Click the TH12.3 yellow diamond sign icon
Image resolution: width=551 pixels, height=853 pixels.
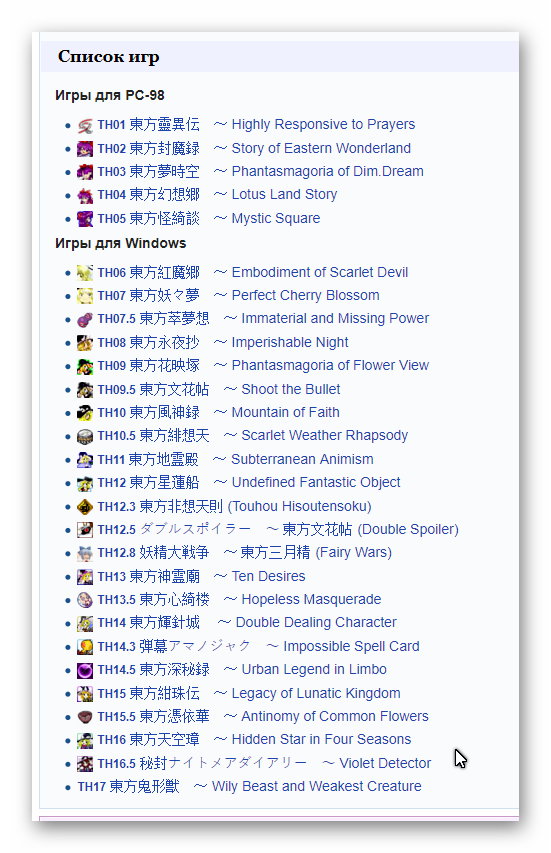click(85, 507)
